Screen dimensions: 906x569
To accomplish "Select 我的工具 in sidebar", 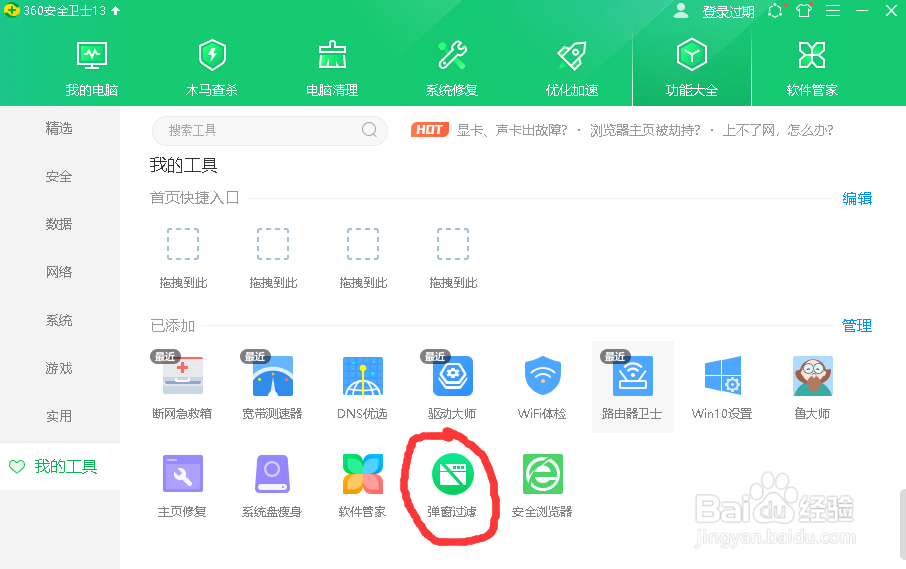I will coord(60,466).
